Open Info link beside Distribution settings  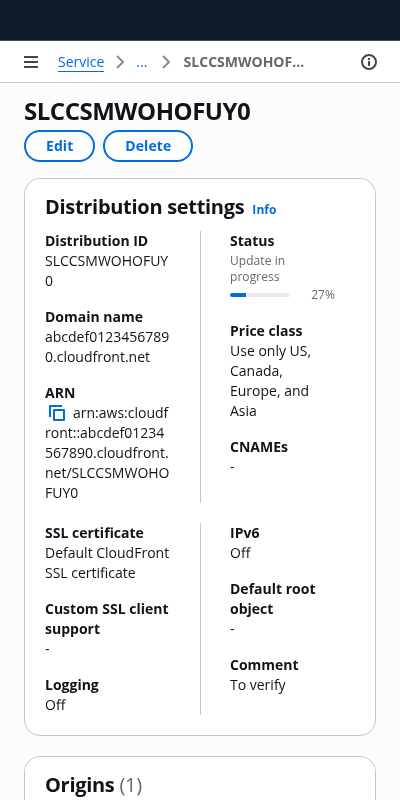pyautogui.click(x=264, y=210)
